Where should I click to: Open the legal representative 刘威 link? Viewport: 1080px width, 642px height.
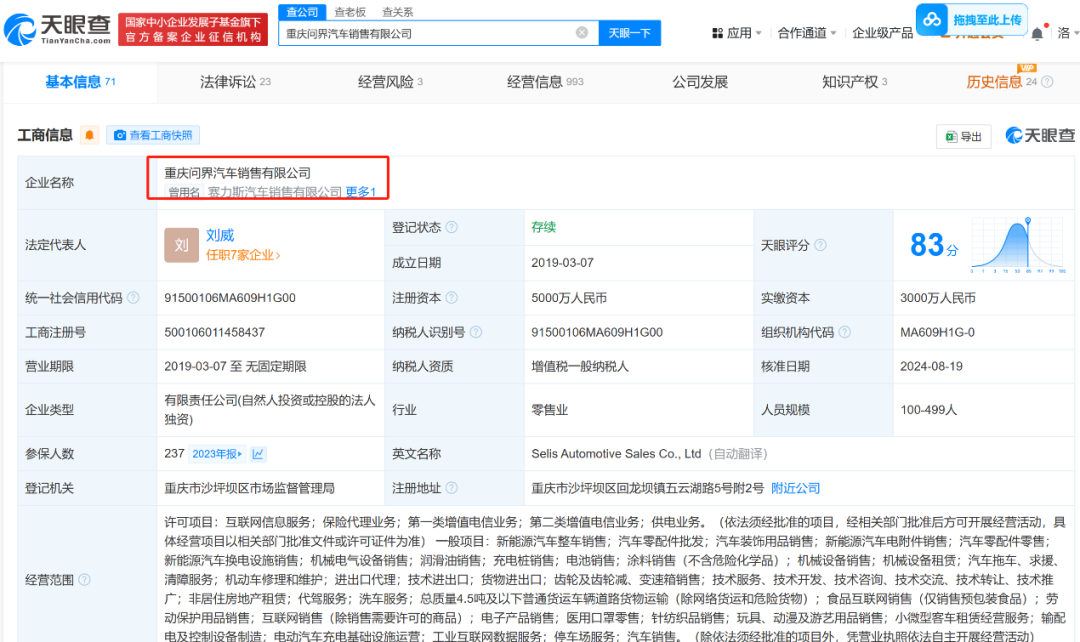pyautogui.click(x=220, y=235)
